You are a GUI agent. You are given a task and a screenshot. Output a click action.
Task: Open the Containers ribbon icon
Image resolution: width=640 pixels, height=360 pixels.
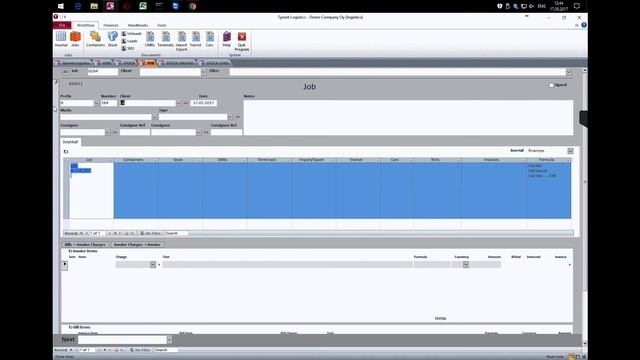coord(95,39)
